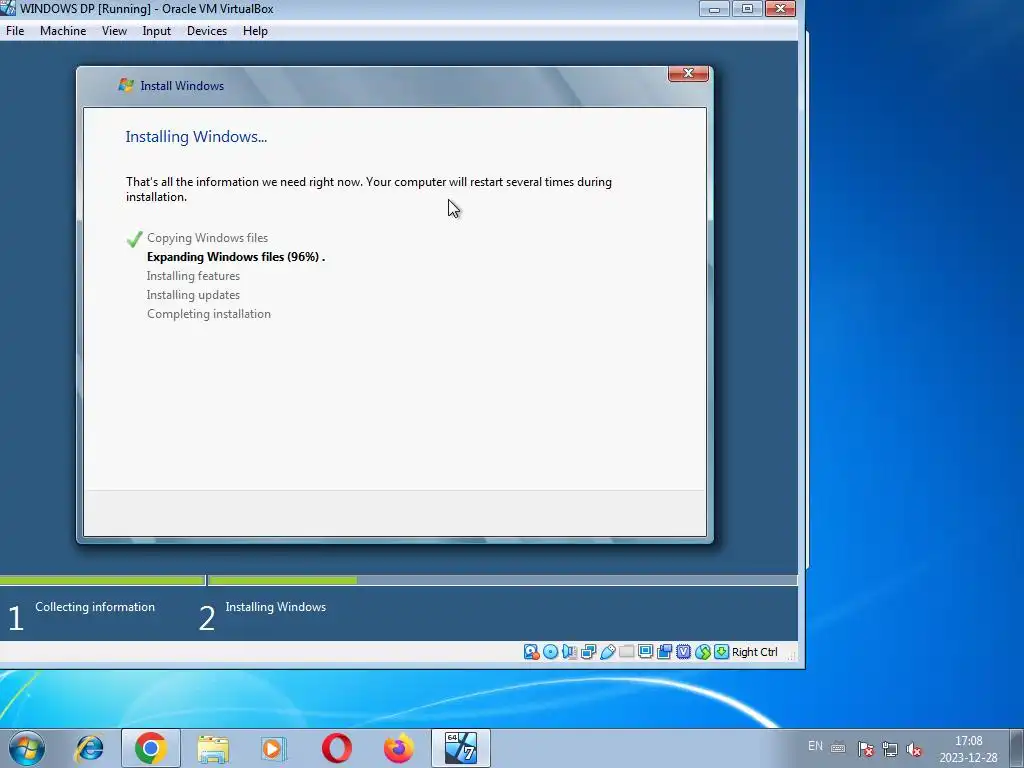Viewport: 1024px width, 768px height.
Task: Click 'Installing updates' step text
Action: tap(193, 295)
